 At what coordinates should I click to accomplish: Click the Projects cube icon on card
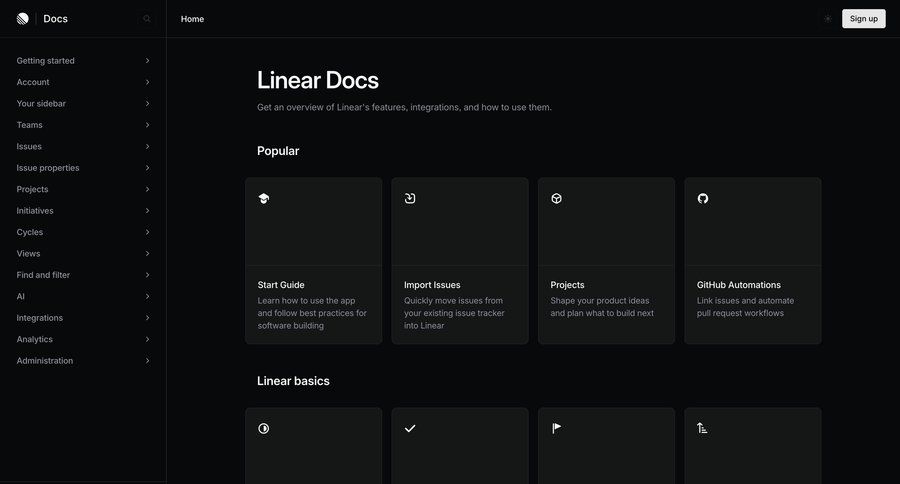coord(556,199)
